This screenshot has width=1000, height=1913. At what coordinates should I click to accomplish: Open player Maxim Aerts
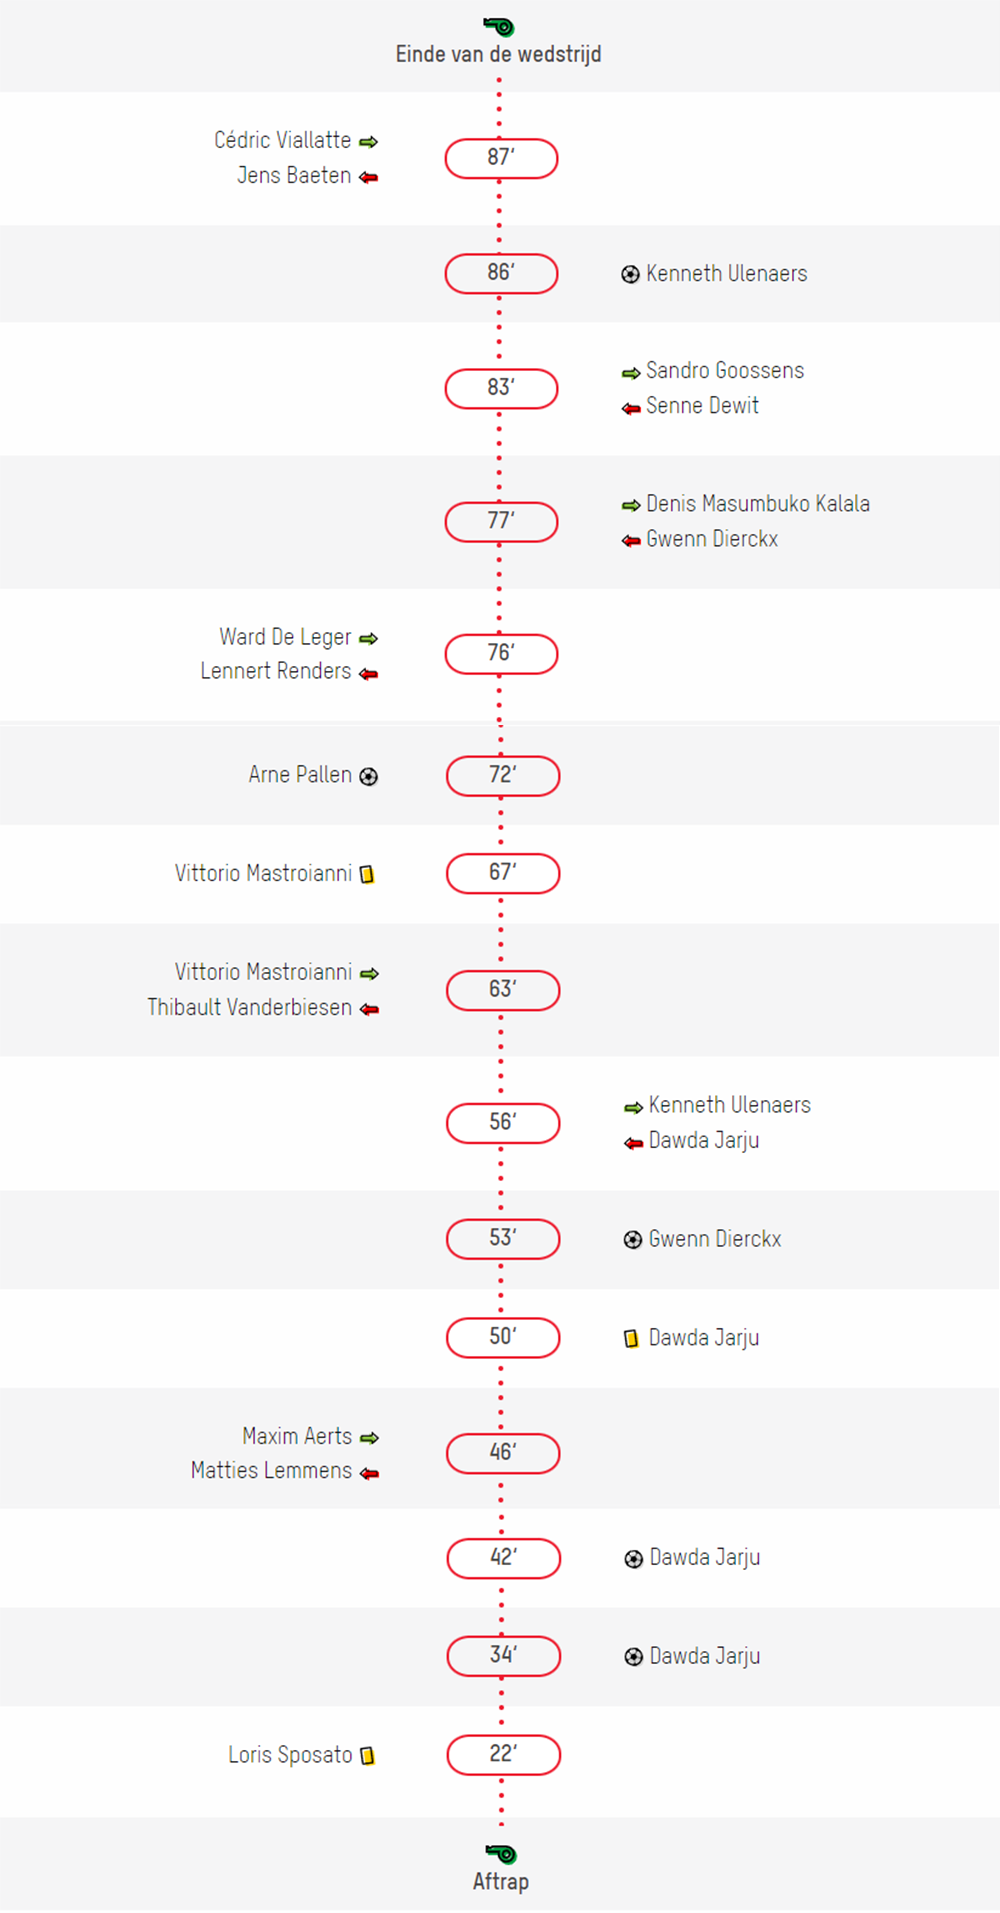point(297,1436)
